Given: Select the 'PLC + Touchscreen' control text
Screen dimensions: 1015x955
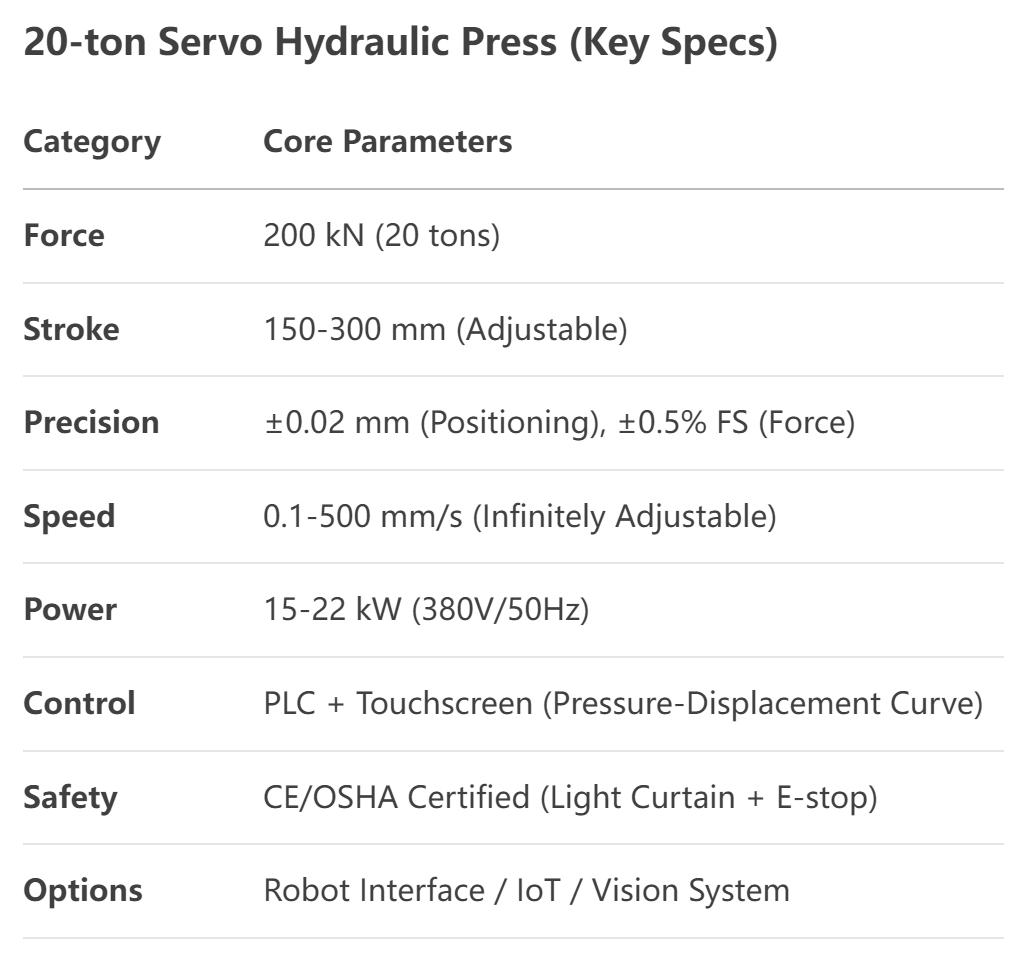Looking at the screenshot, I should pos(398,703).
